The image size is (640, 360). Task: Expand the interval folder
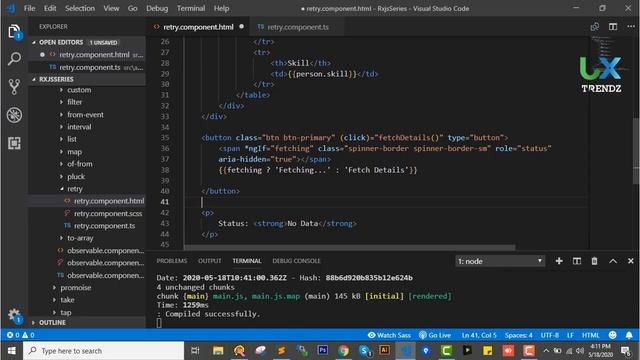[79, 127]
